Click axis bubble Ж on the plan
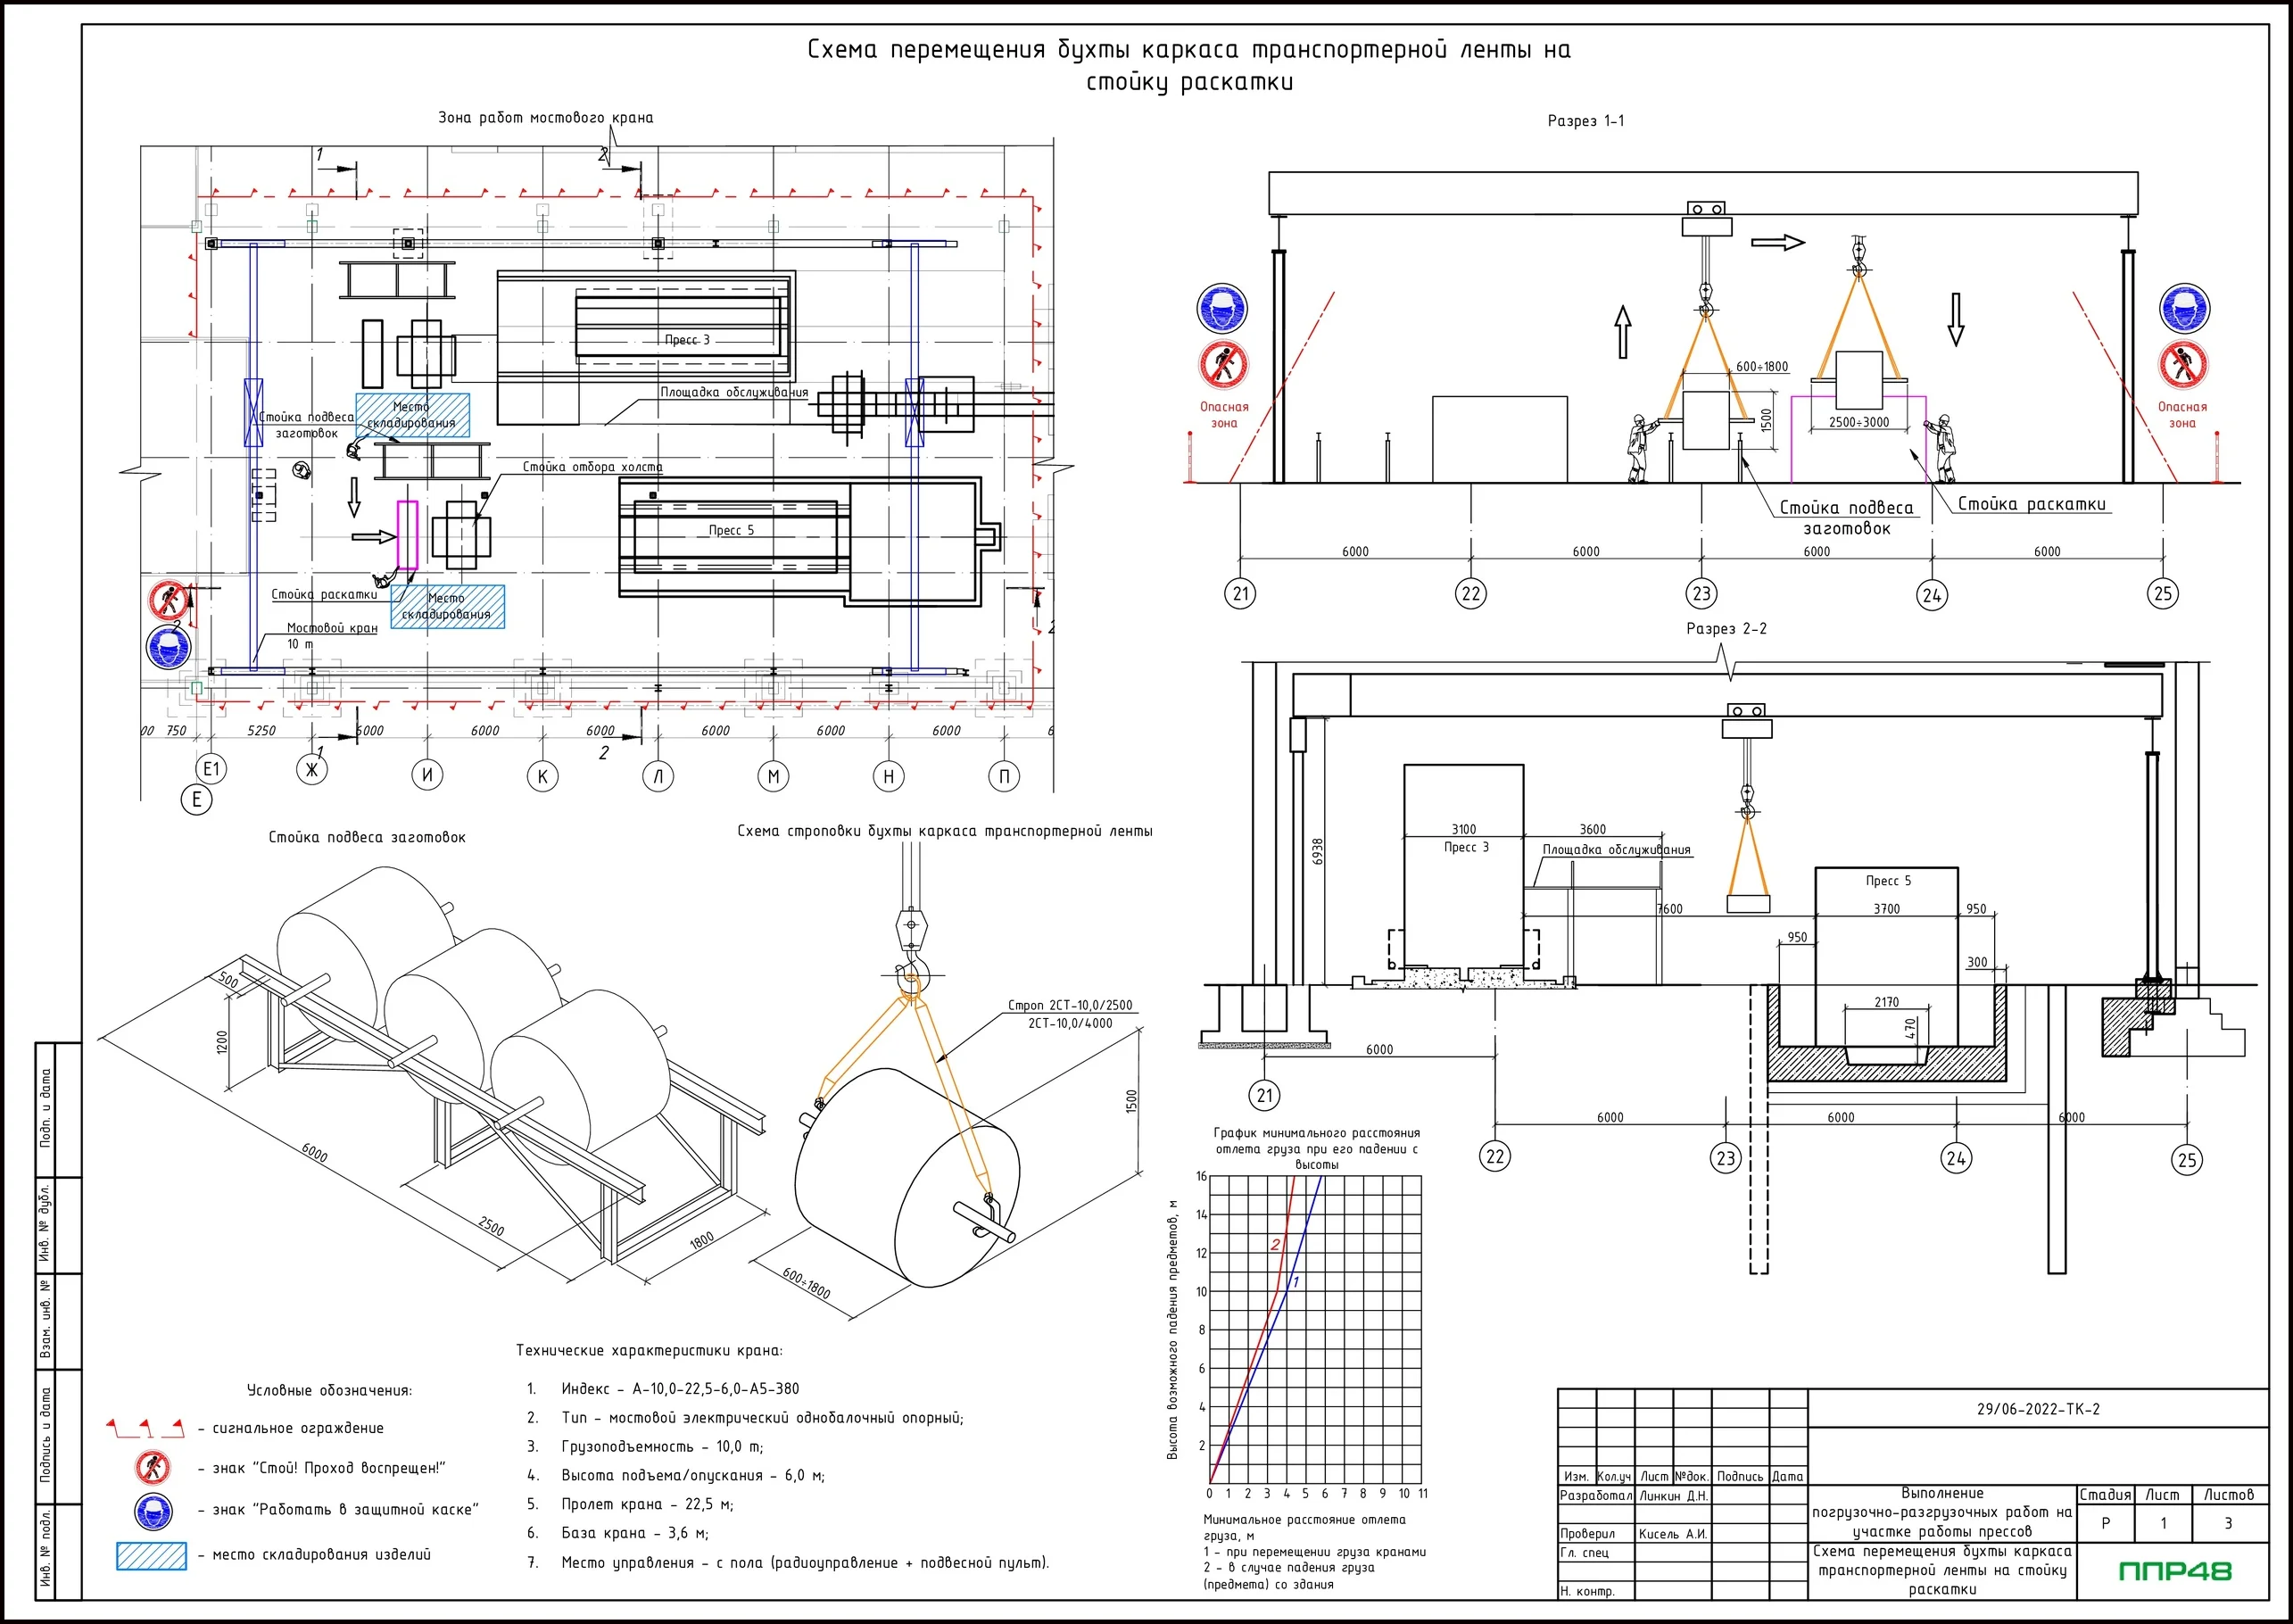Image resolution: width=2293 pixels, height=1624 pixels. tap(312, 769)
